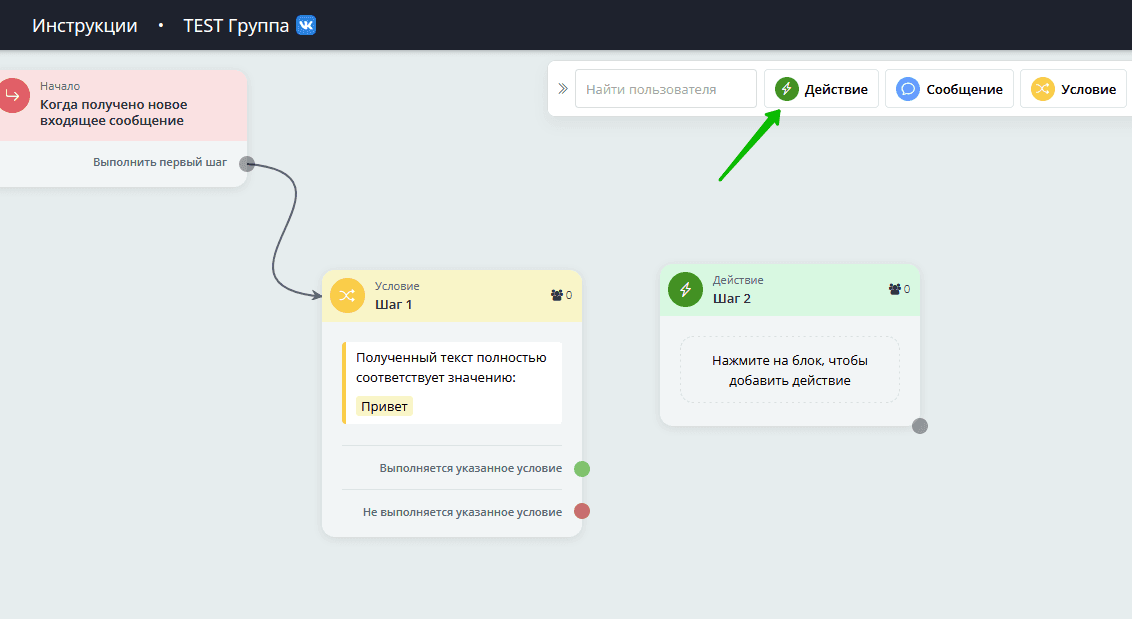Open the Инструкции section in header
The height and width of the screenshot is (619, 1132).
click(85, 26)
